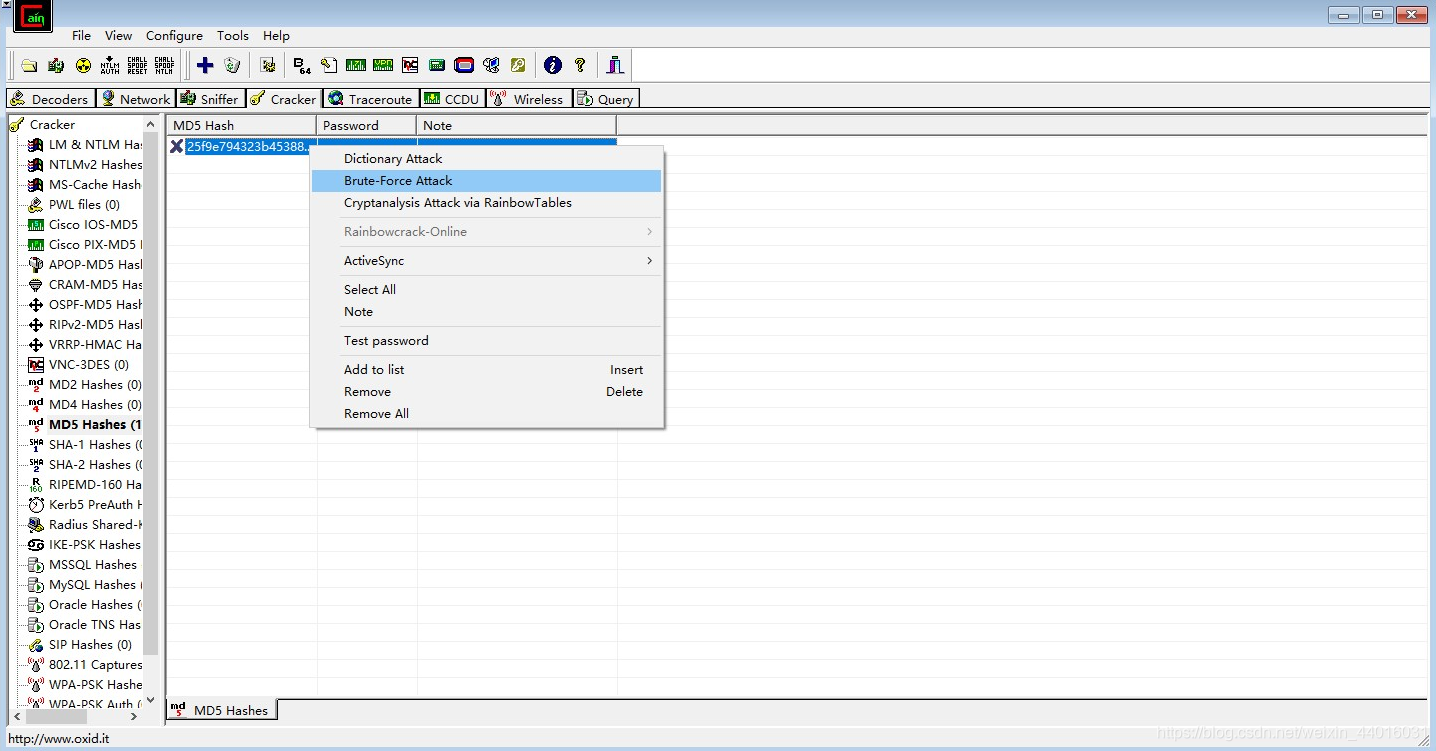The image size is (1436, 751).
Task: Click the left tree scroll down arrow
Action: click(151, 701)
